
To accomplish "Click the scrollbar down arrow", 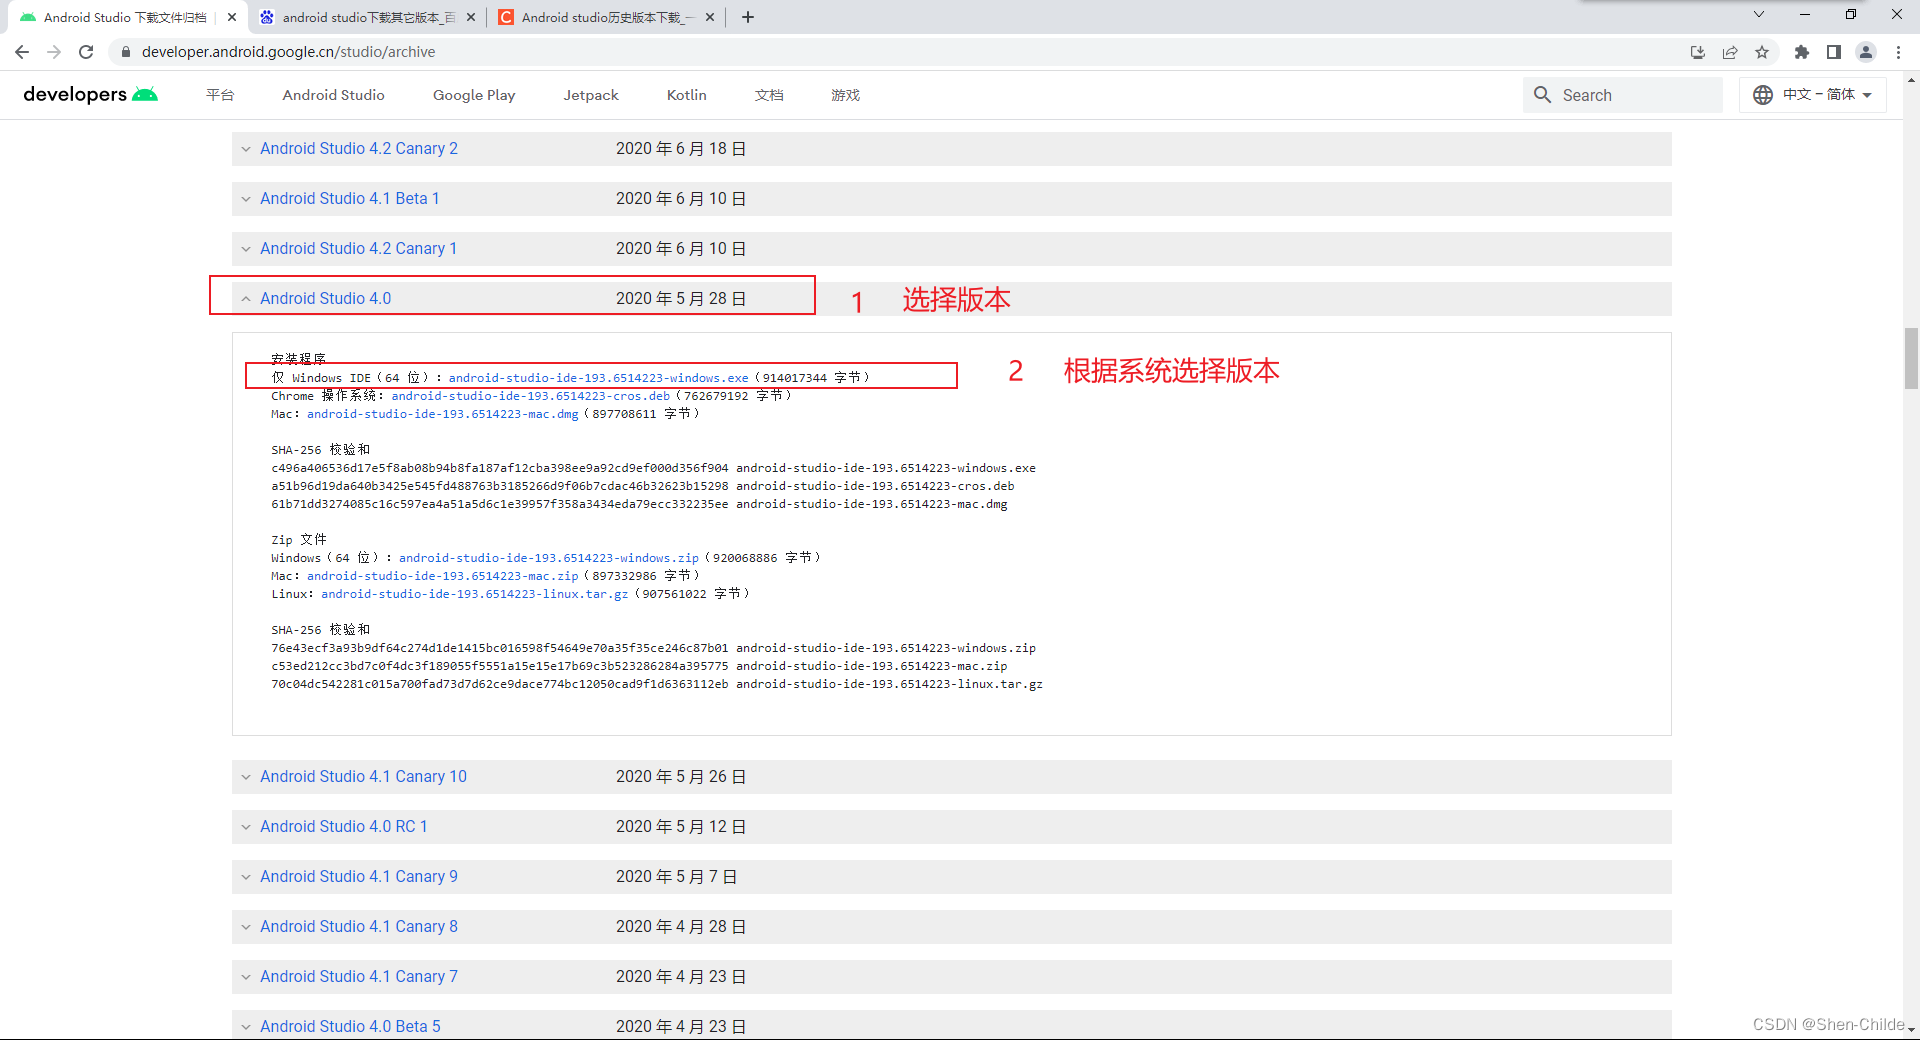I will [1911, 1029].
